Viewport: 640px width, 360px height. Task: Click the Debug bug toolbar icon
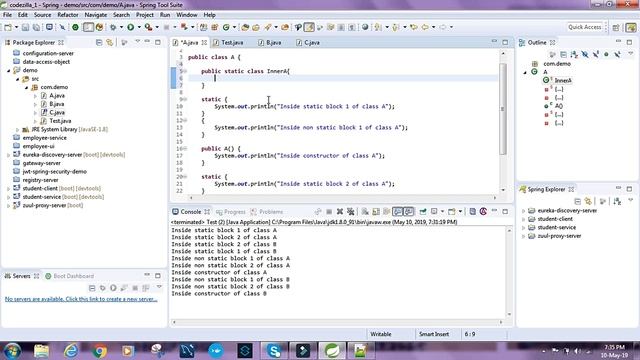[x=113, y=27]
